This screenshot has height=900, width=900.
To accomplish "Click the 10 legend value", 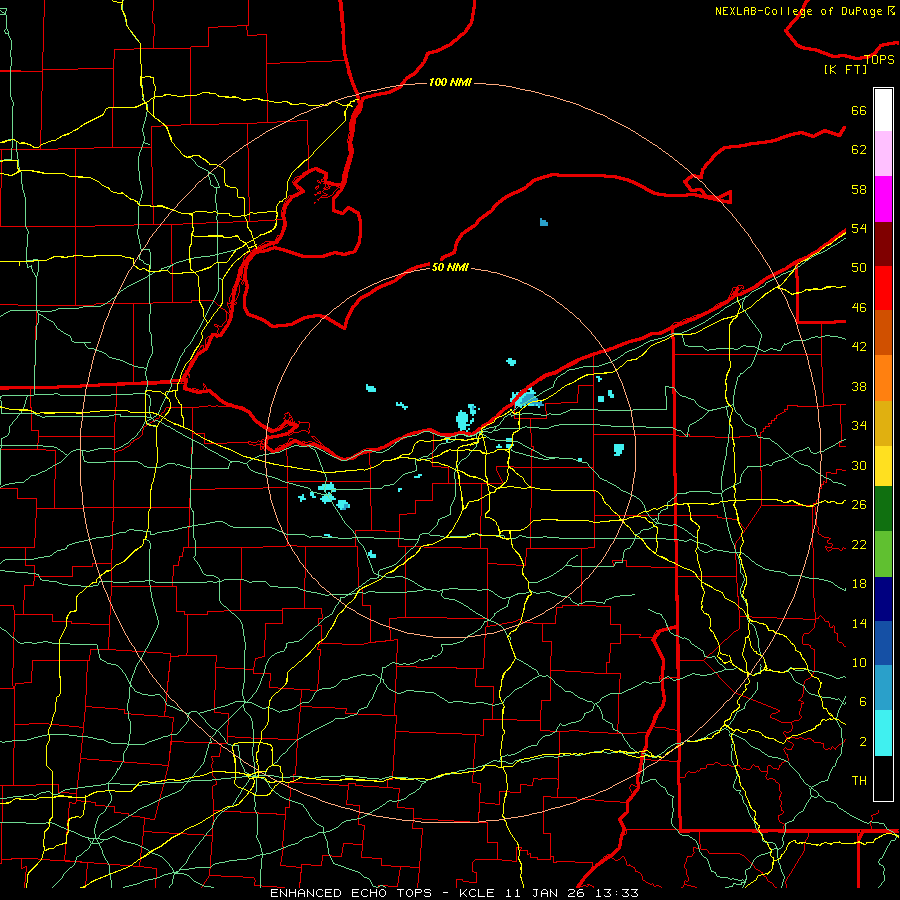I will (x=859, y=663).
